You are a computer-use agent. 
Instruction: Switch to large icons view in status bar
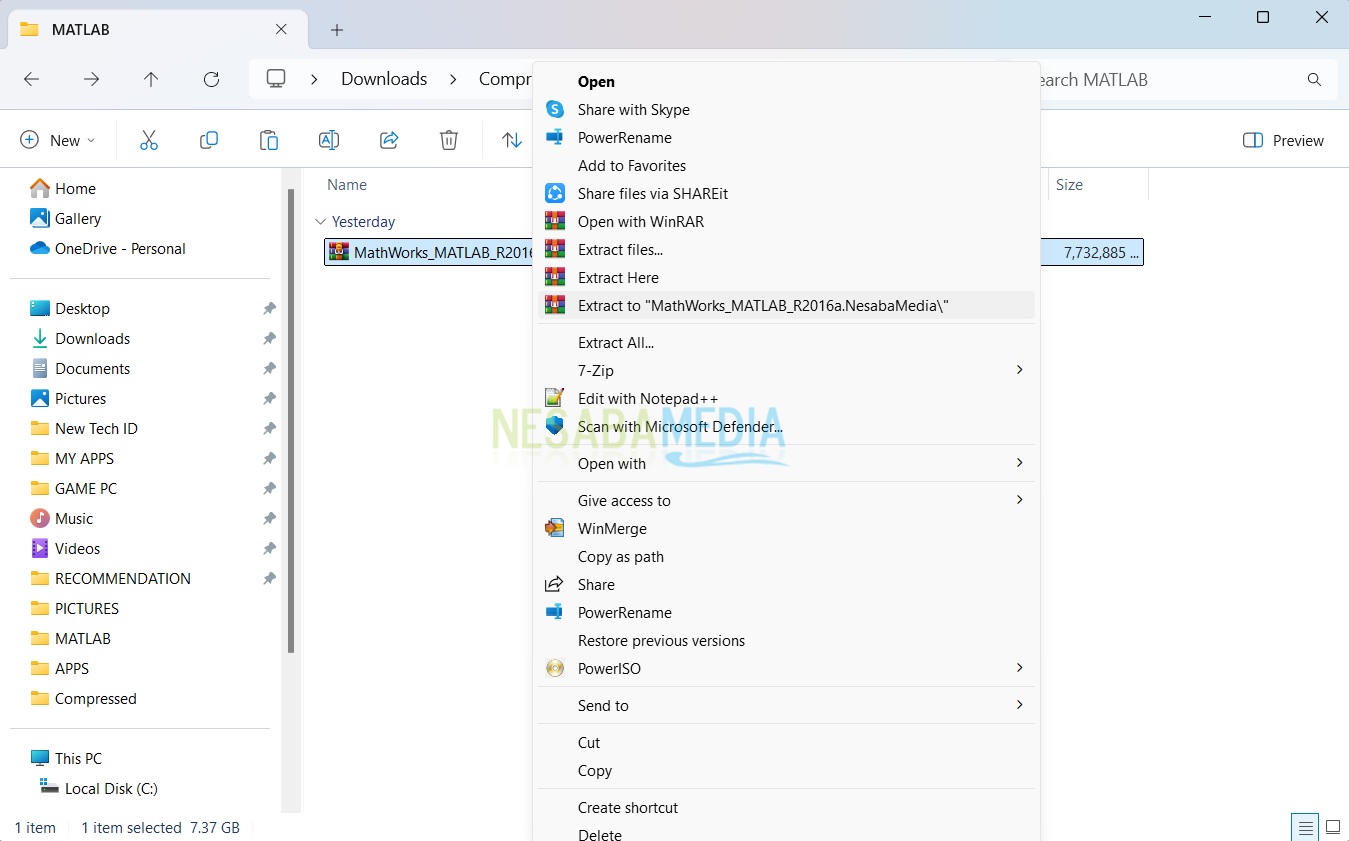pos(1333,828)
